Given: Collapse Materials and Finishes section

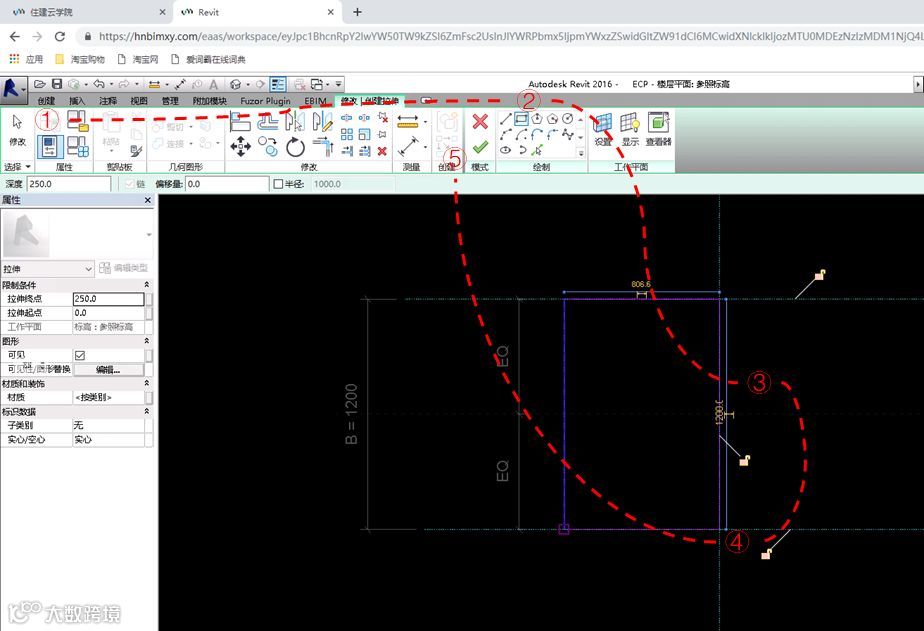Looking at the screenshot, I should [x=147, y=384].
